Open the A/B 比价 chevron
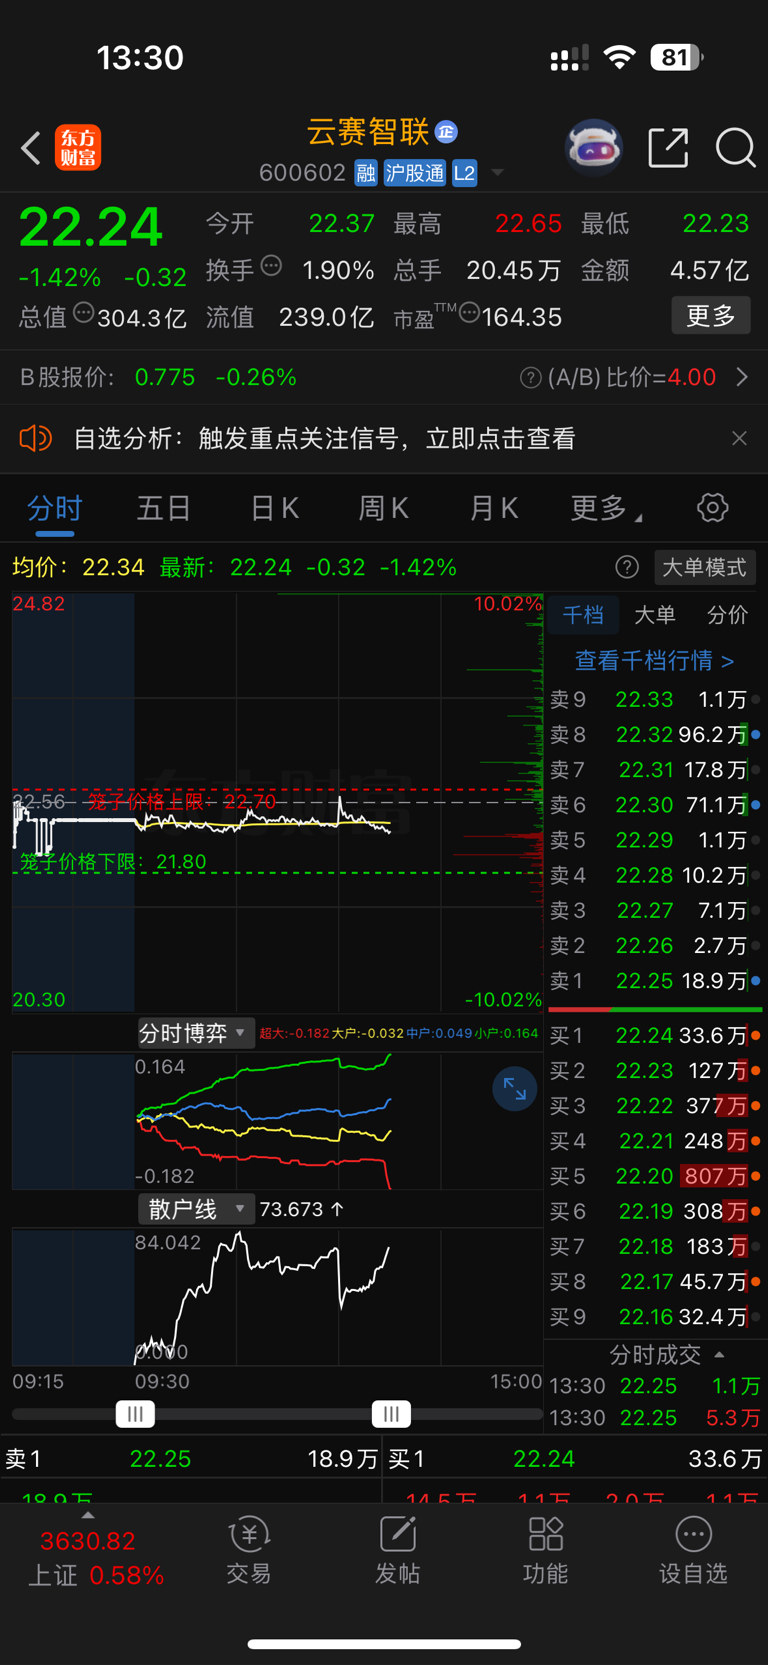Screen dimensions: 769x1665 pyautogui.click(x=742, y=377)
